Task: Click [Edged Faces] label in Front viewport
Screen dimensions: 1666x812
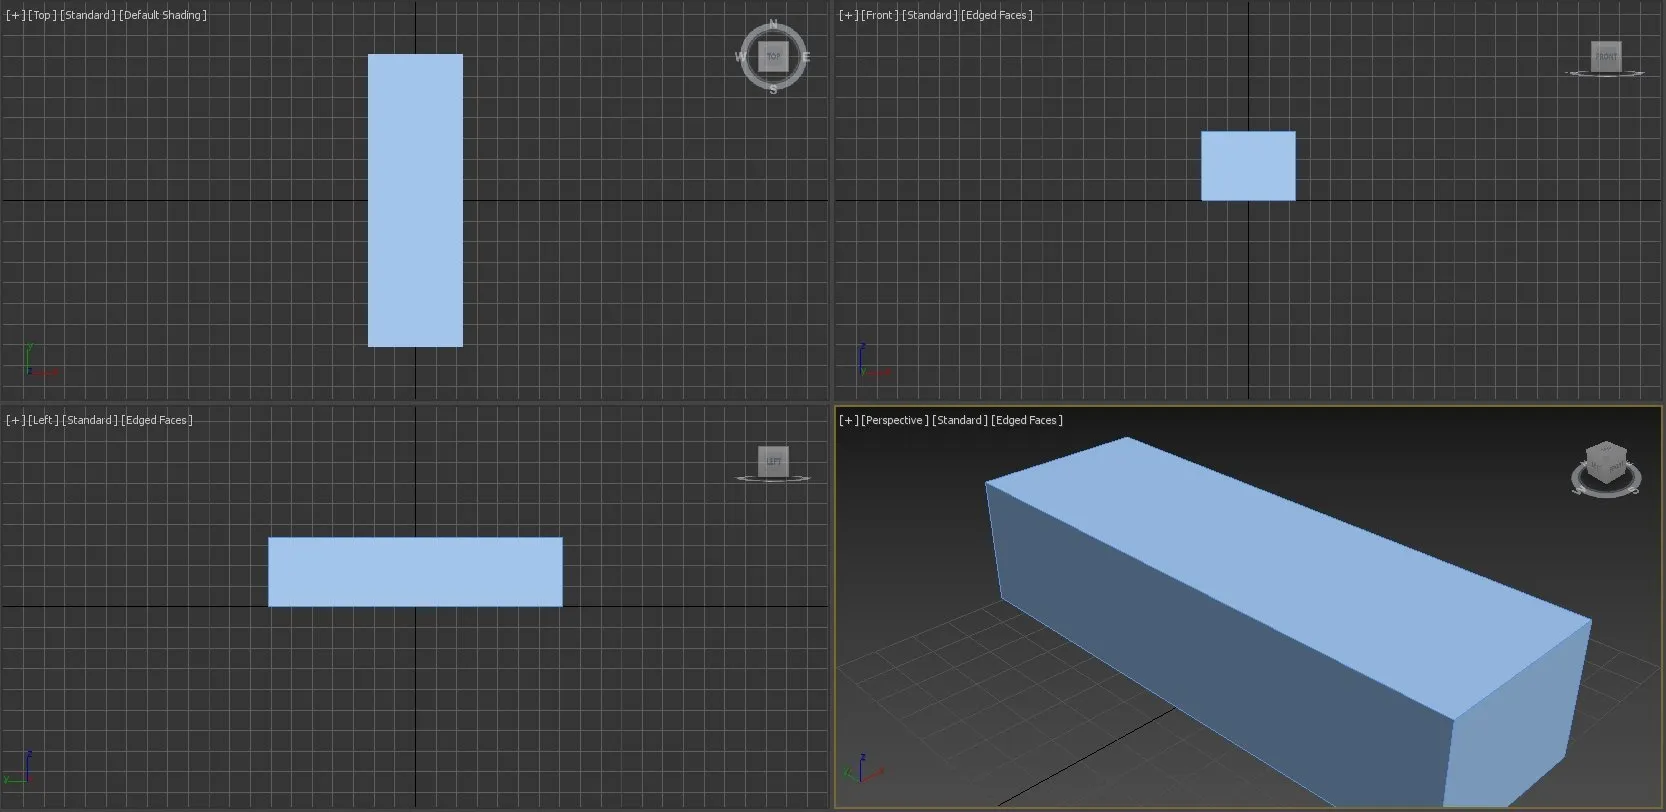Action: 996,15
